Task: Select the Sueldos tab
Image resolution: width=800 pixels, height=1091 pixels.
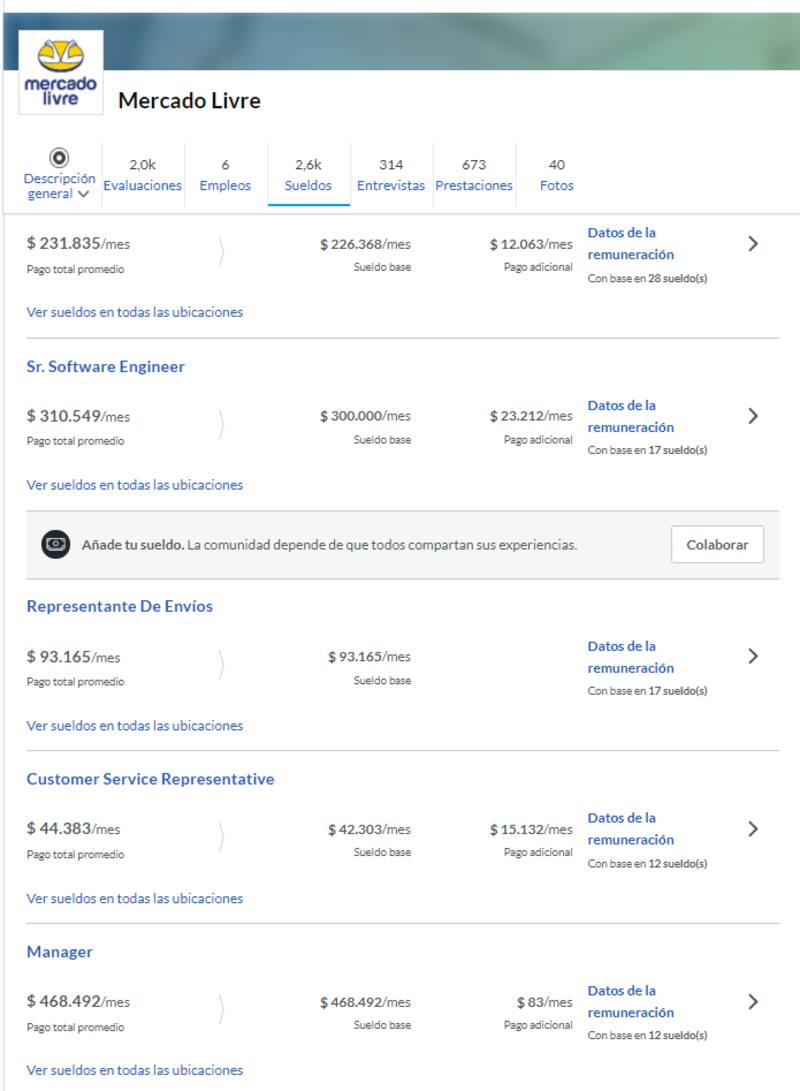Action: (x=308, y=175)
